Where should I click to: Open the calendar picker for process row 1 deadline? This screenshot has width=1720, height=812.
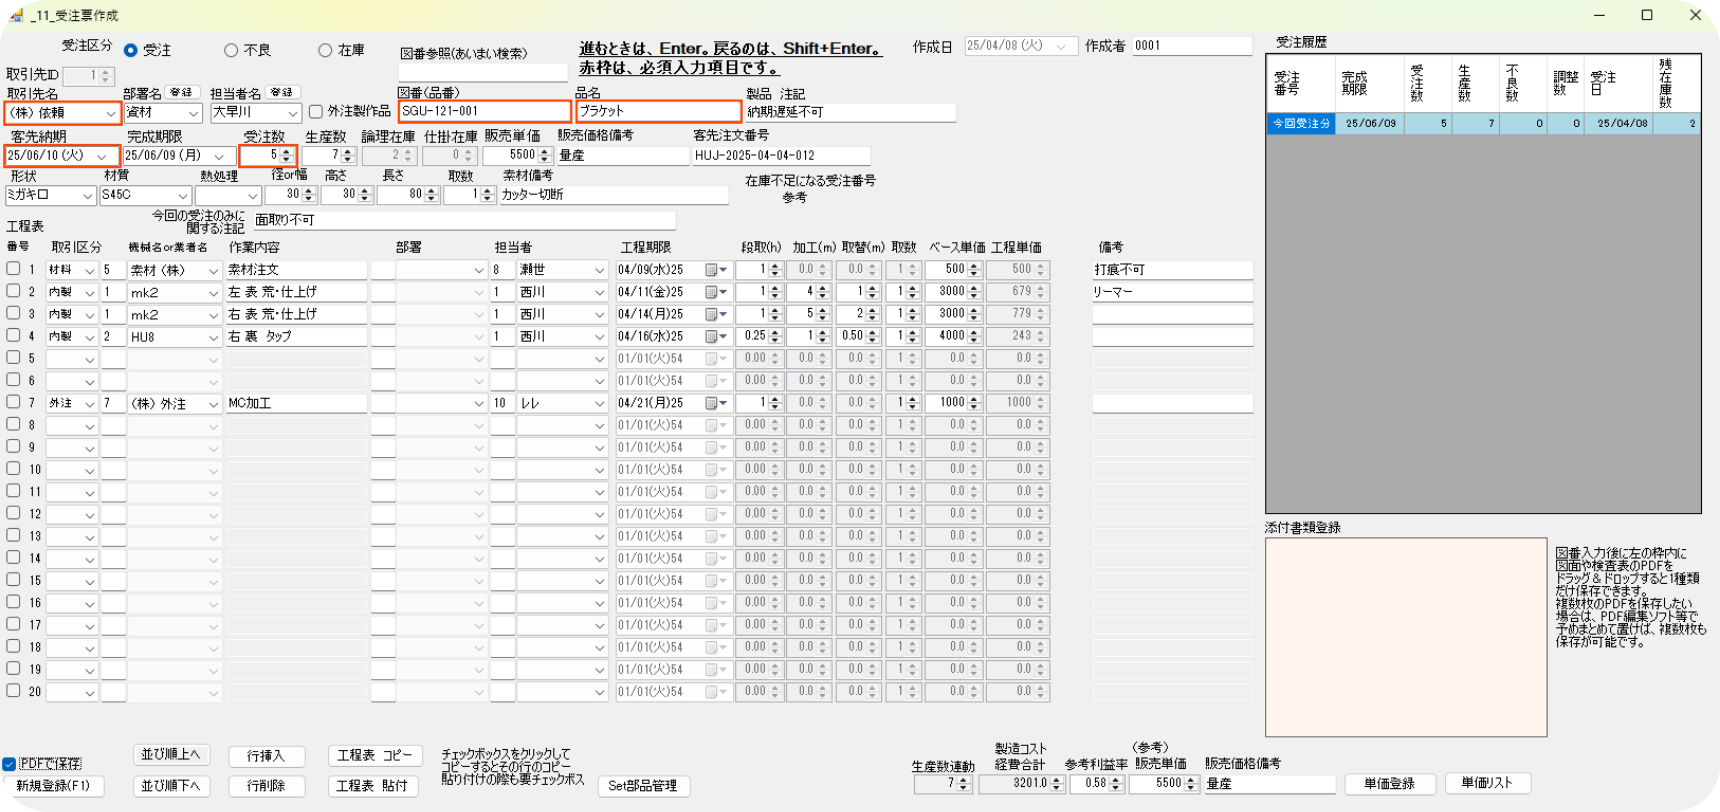click(x=712, y=270)
